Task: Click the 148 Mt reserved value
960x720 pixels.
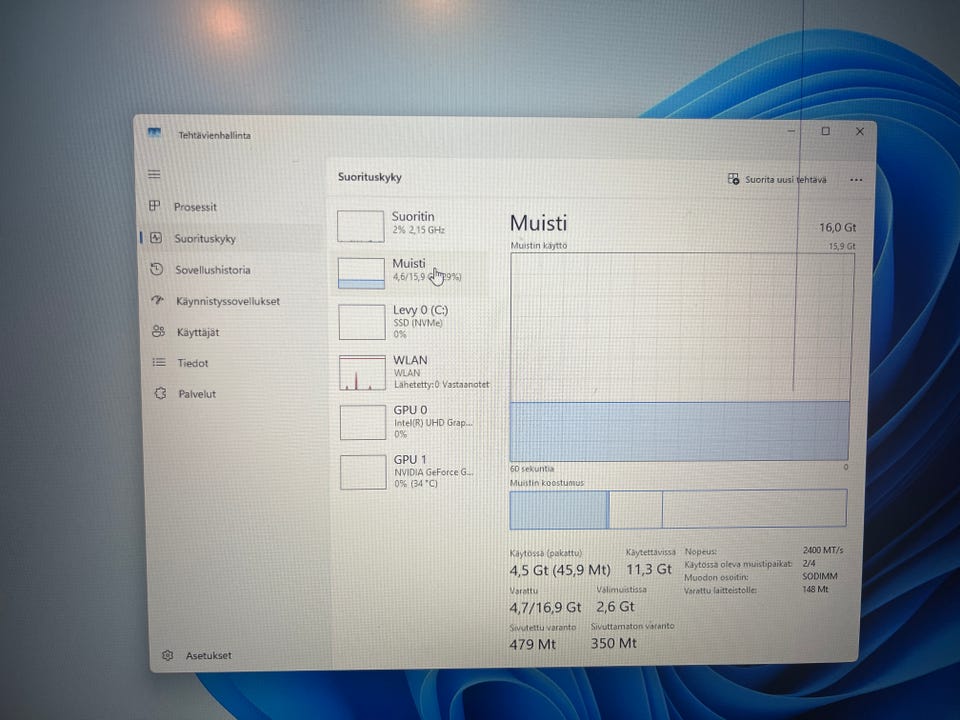Action: [815, 589]
